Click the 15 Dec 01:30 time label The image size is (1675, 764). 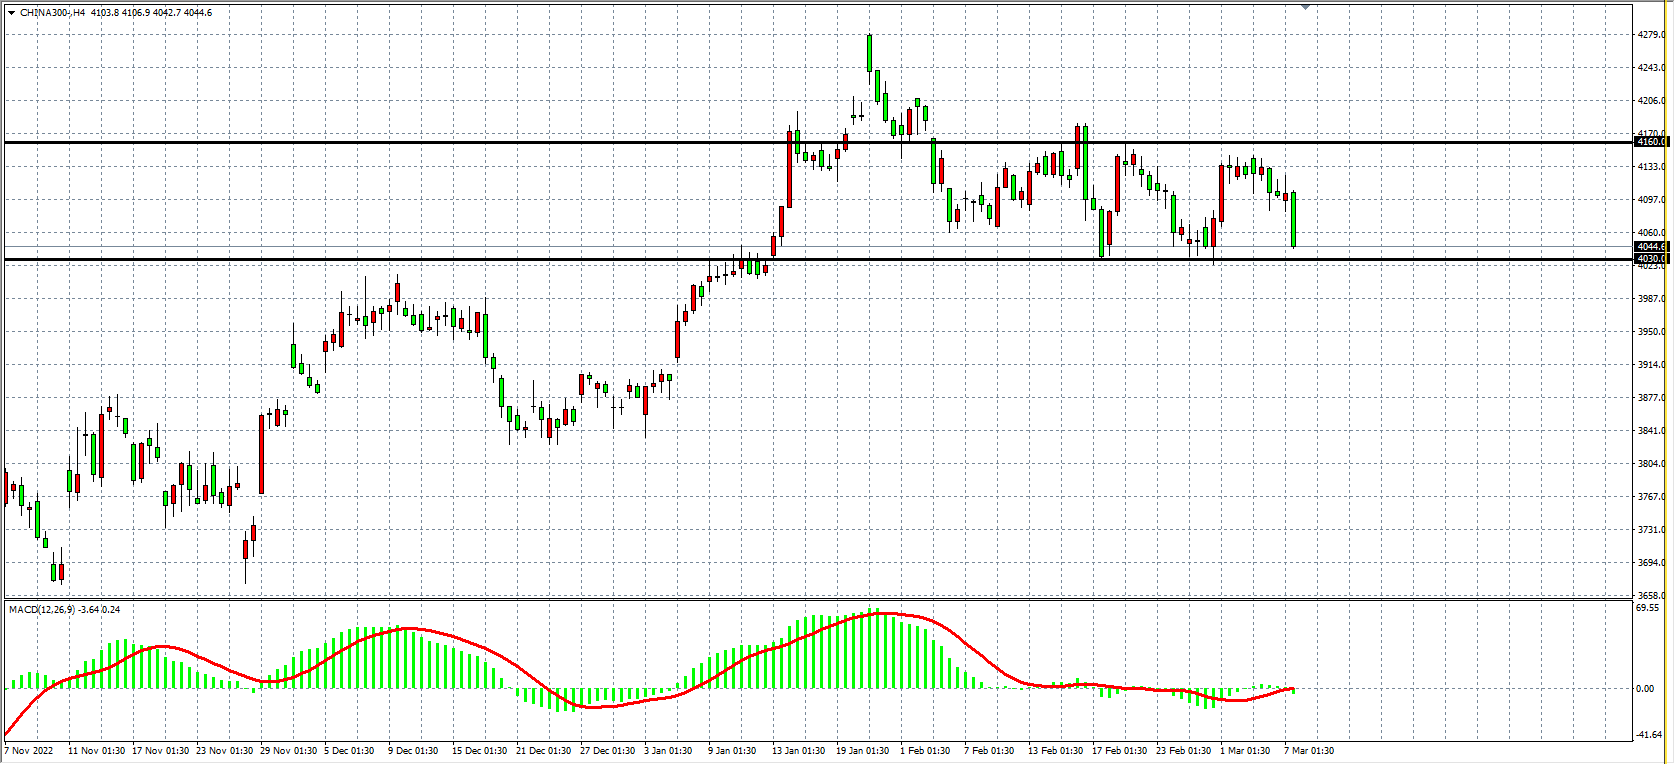[x=479, y=751]
